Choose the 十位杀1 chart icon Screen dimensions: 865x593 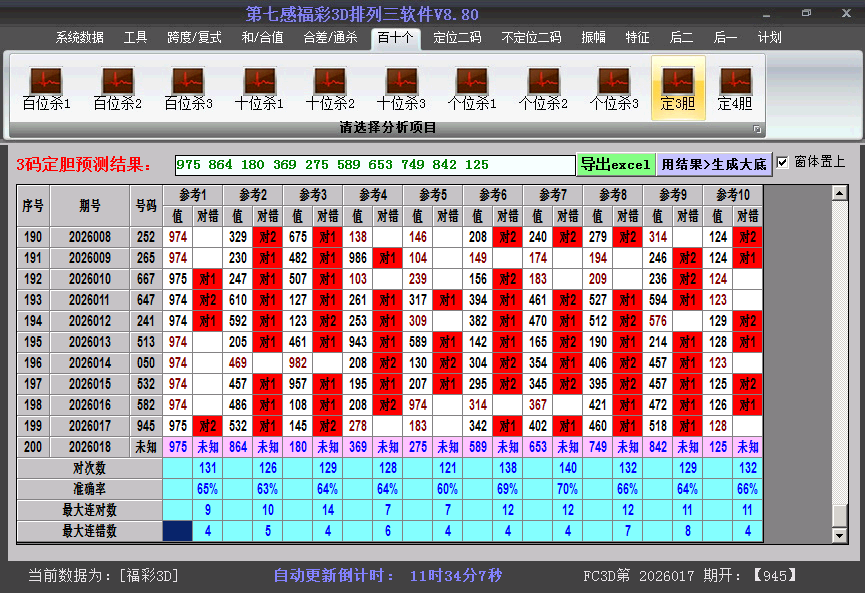click(259, 88)
